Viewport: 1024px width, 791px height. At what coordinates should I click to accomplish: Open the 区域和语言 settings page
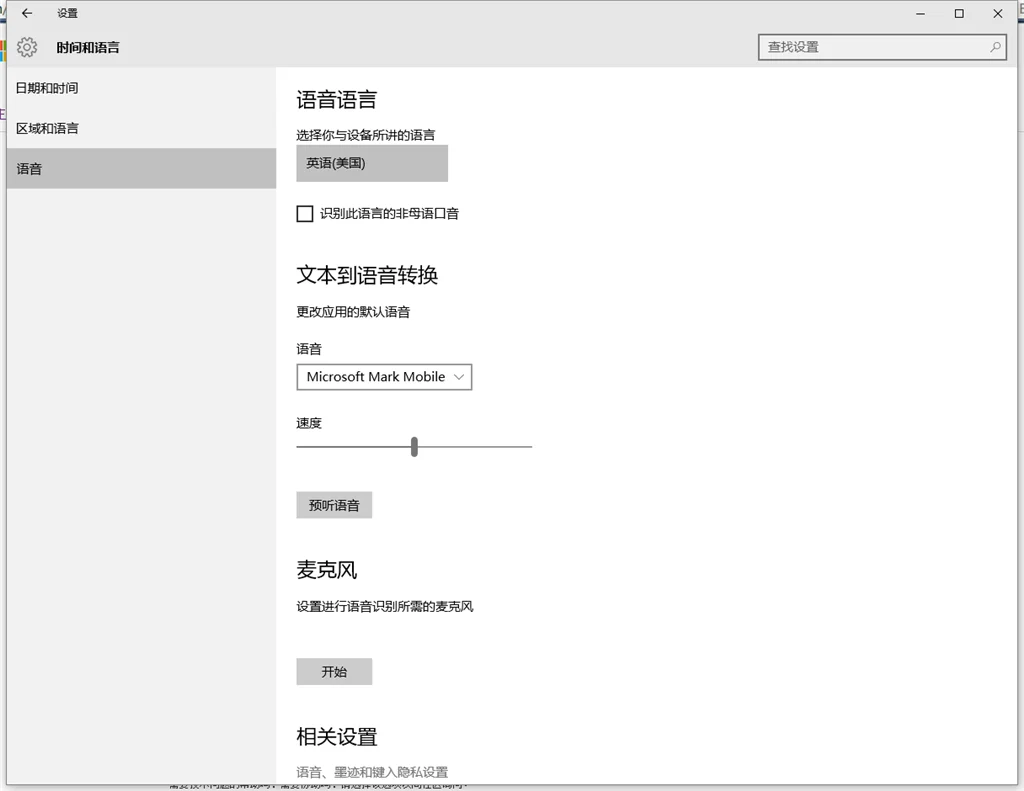pyautogui.click(x=48, y=128)
